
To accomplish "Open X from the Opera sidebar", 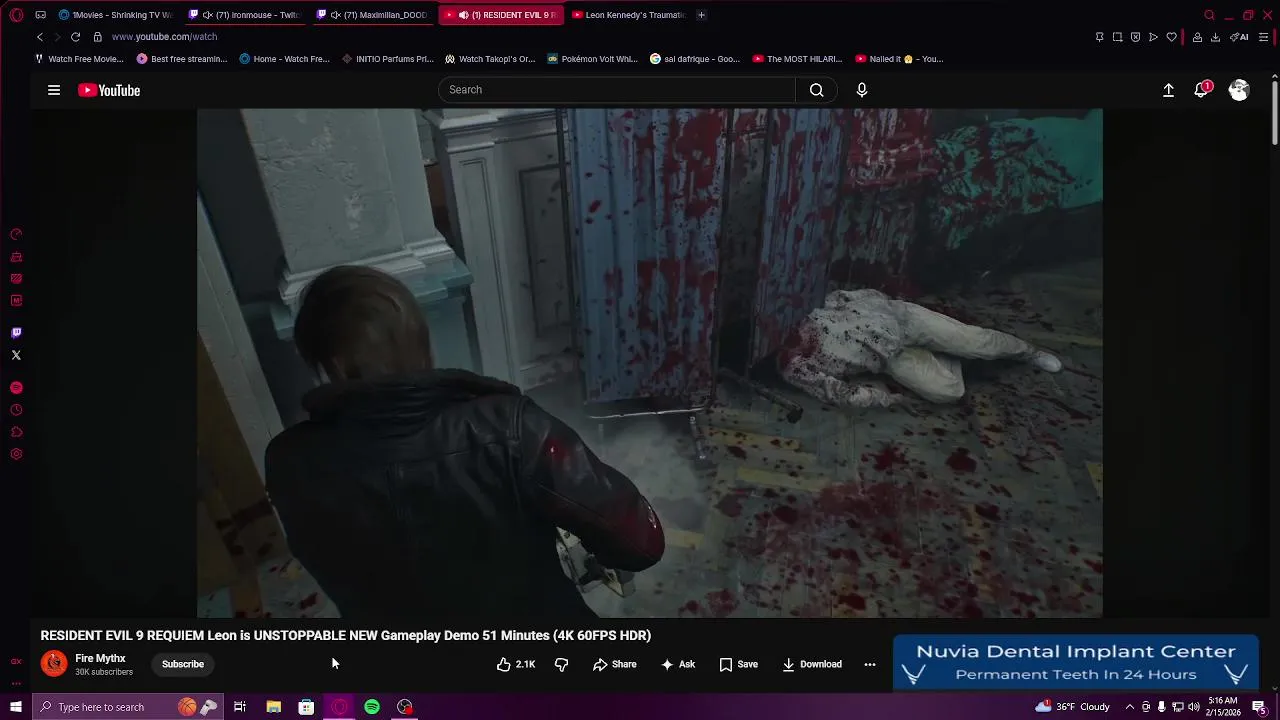I will (16, 355).
